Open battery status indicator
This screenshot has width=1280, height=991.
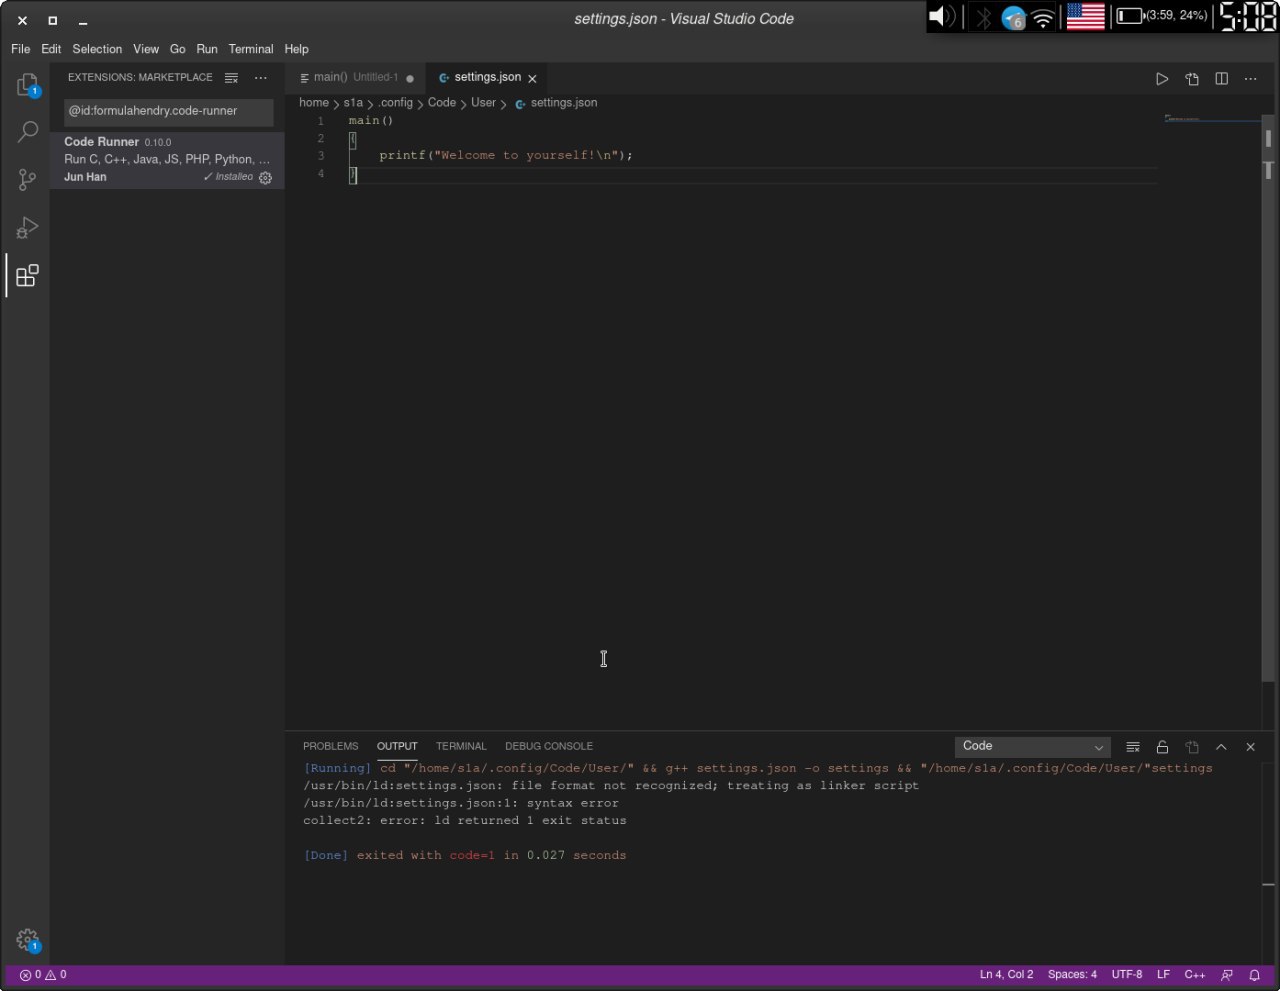tap(1162, 16)
